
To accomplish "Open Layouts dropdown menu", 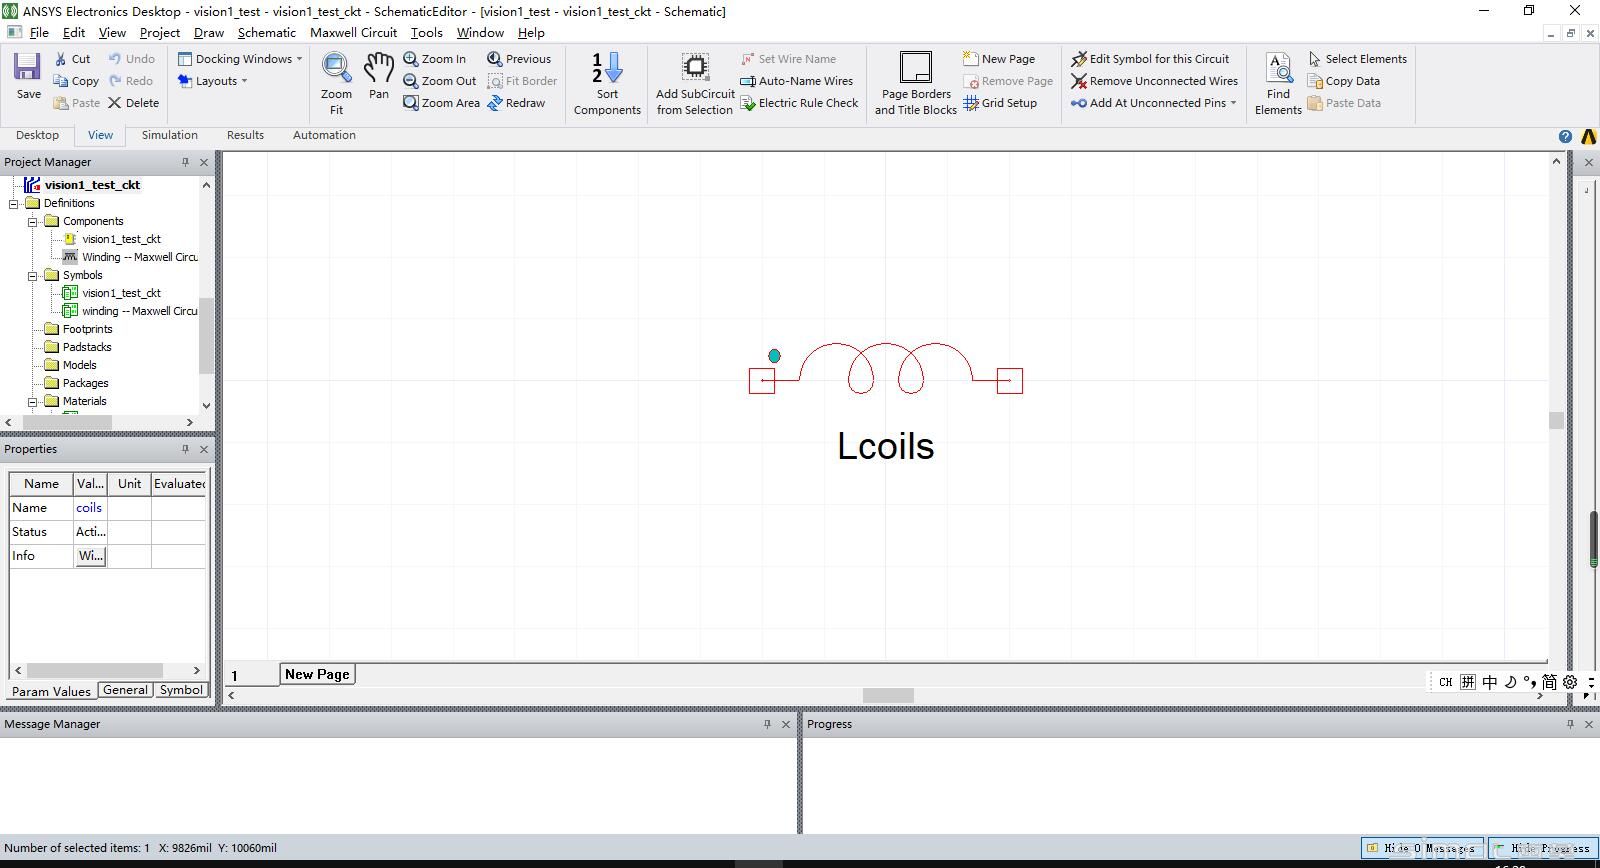I will pos(212,81).
